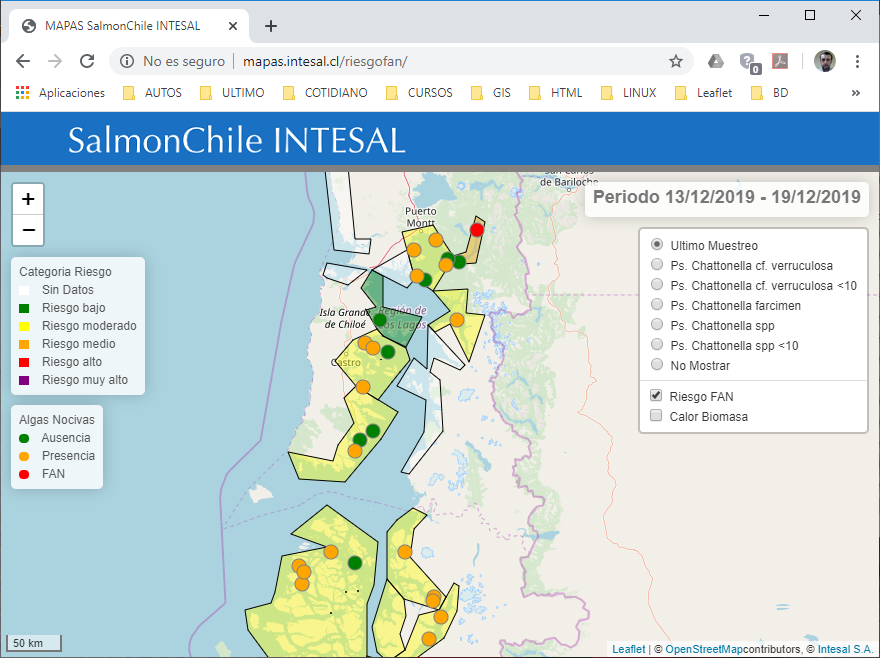Open the Chrome profile avatar
The image size is (880, 658).
[x=824, y=61]
